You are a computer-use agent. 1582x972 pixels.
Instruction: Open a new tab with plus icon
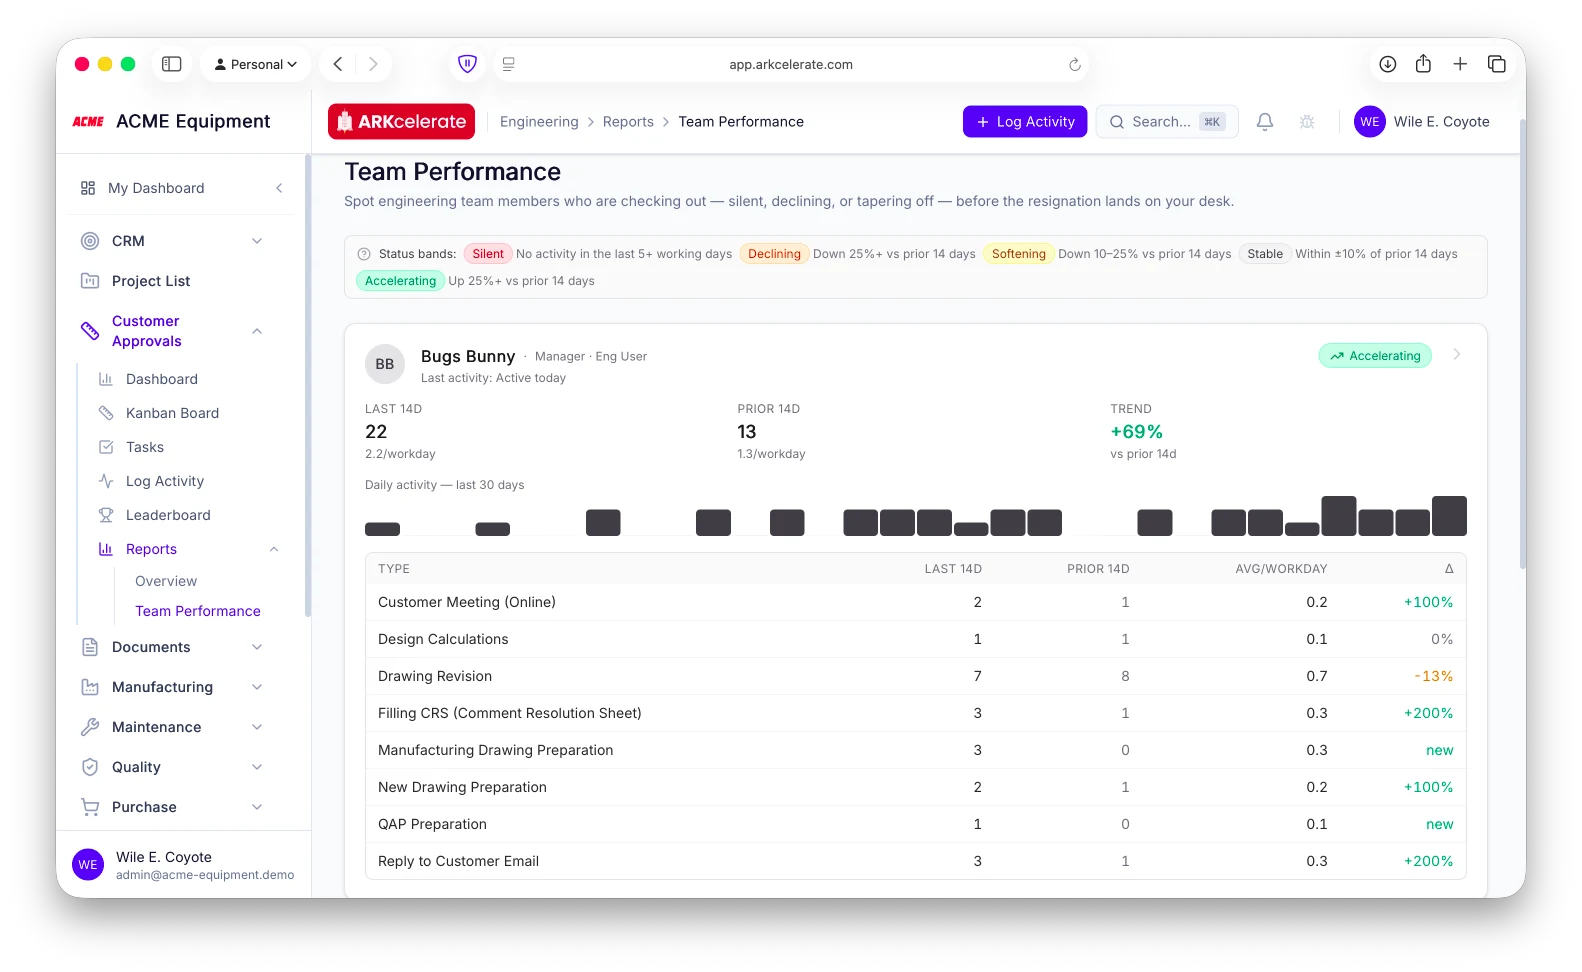point(1460,64)
